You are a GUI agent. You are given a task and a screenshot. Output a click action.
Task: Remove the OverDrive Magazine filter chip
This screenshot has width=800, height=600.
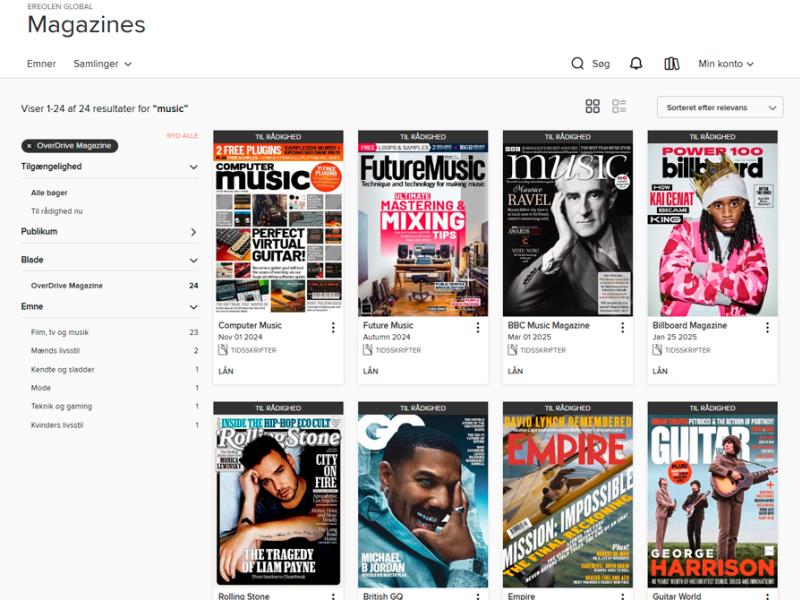(x=29, y=146)
